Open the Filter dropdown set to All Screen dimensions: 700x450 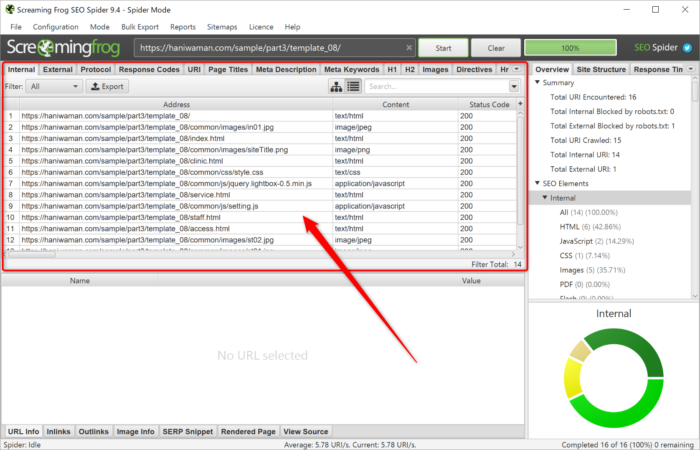tap(55, 87)
